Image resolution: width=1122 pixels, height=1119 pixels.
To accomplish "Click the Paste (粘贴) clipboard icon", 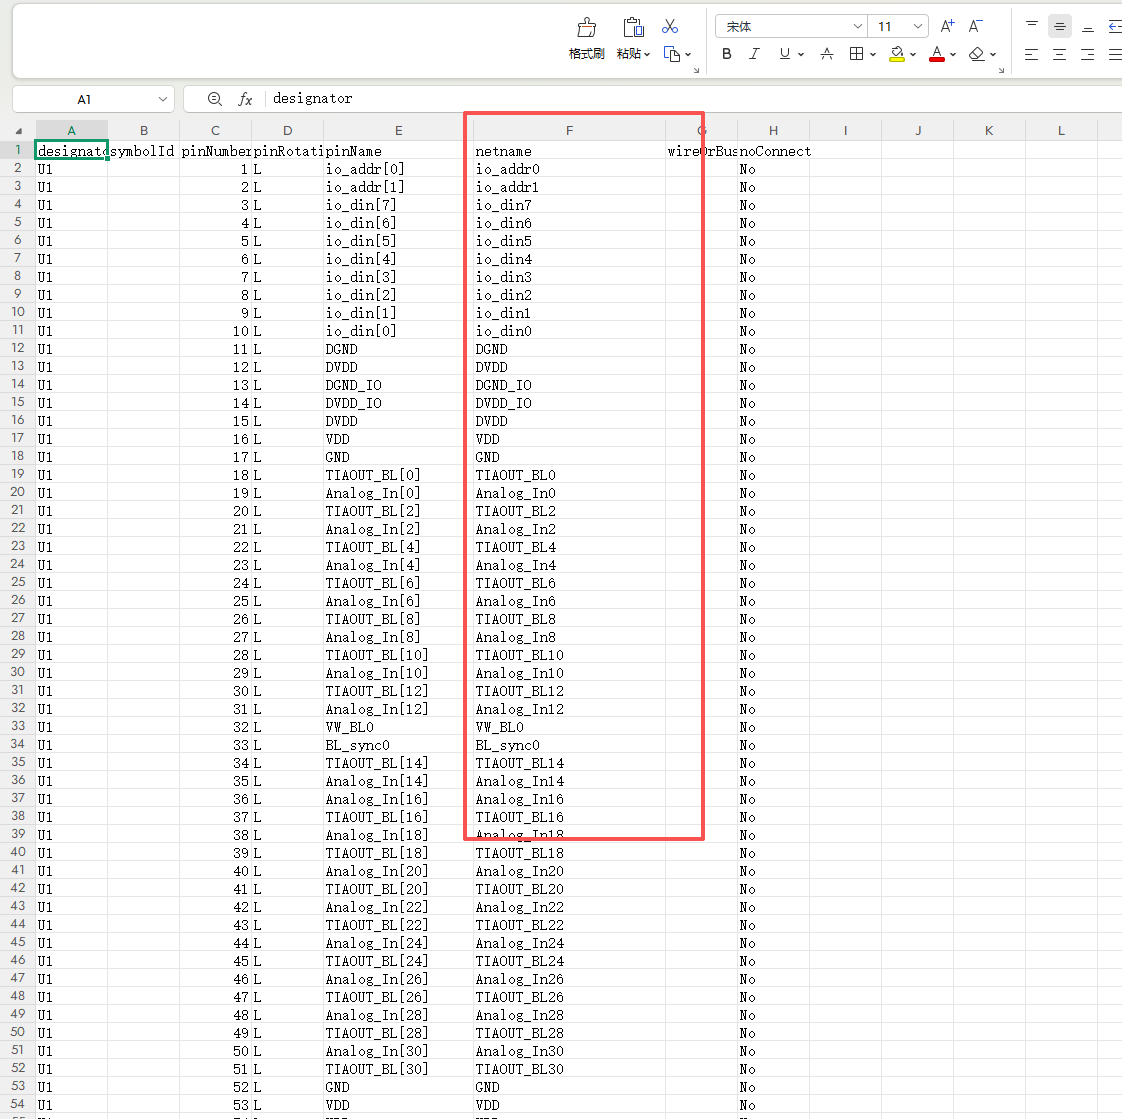I will pyautogui.click(x=633, y=28).
